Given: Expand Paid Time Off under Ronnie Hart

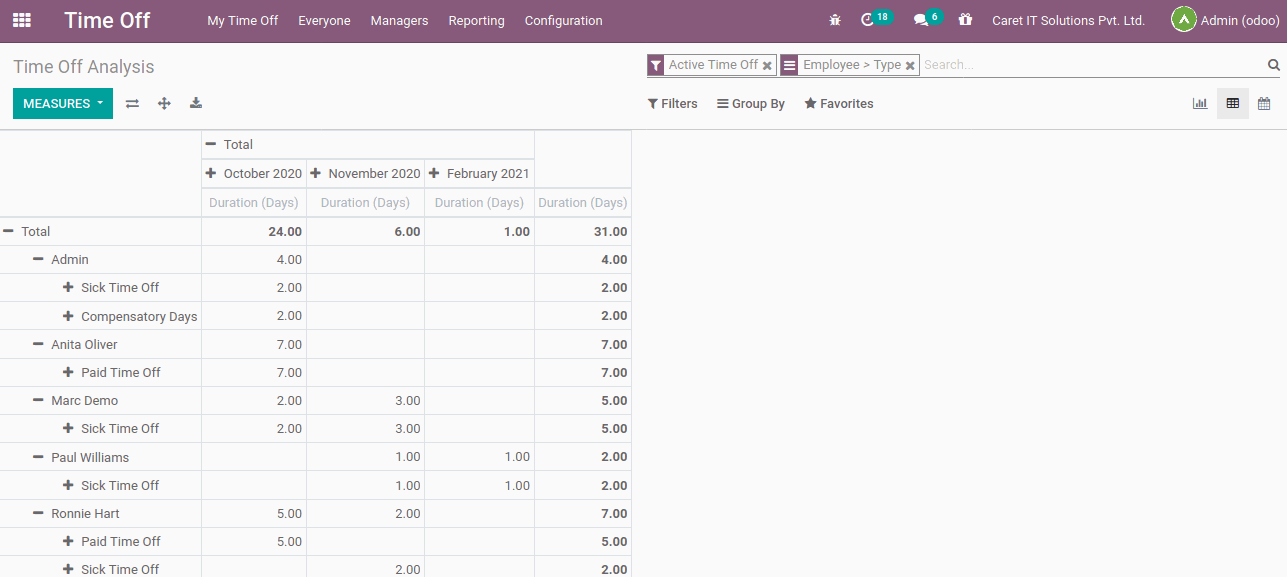Looking at the screenshot, I should tap(69, 541).
